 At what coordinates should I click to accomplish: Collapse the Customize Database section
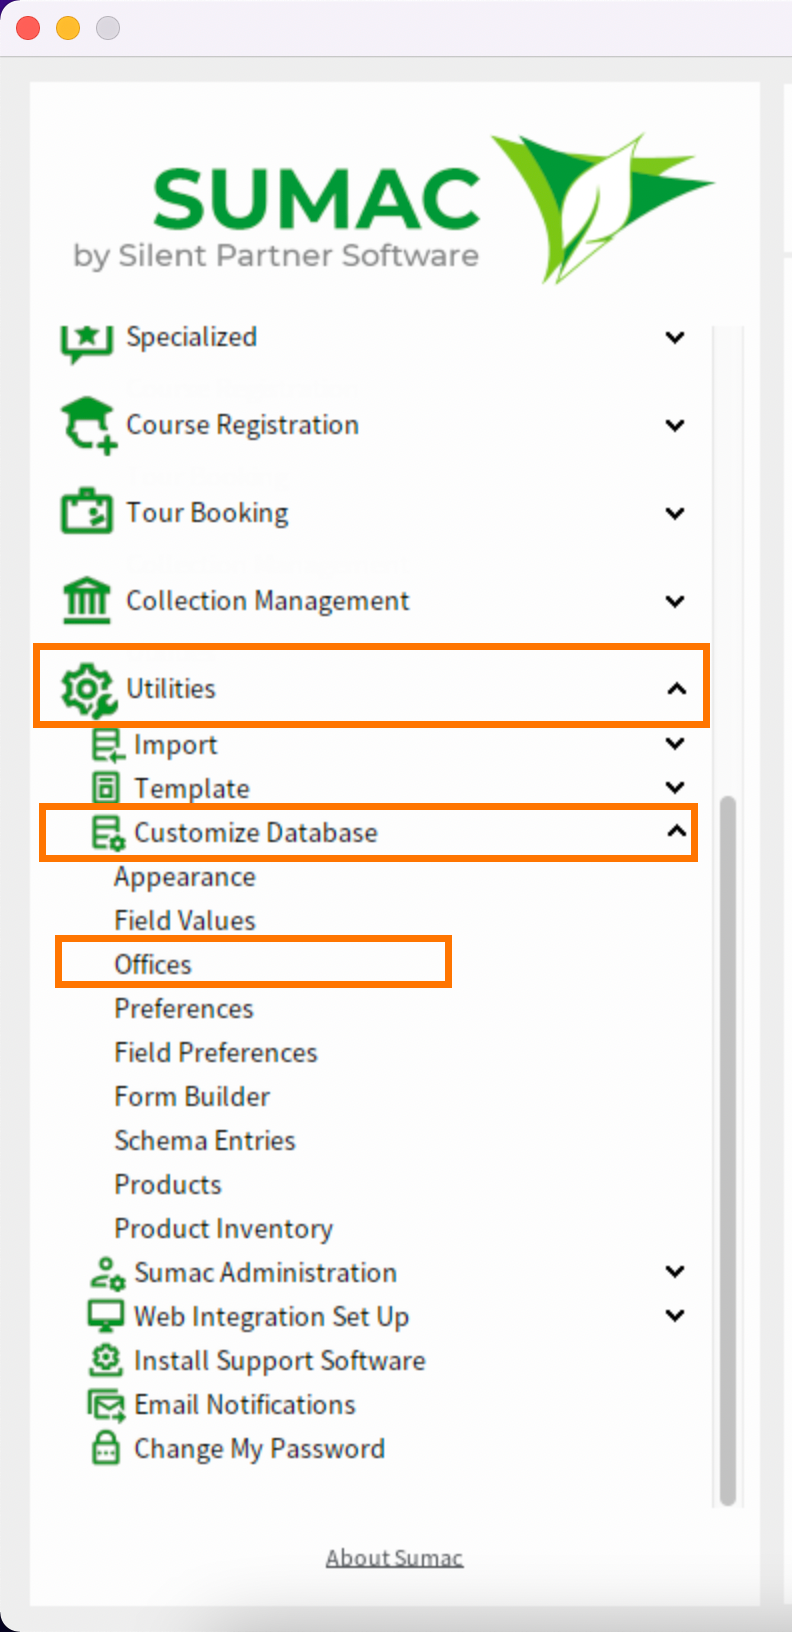(x=677, y=832)
